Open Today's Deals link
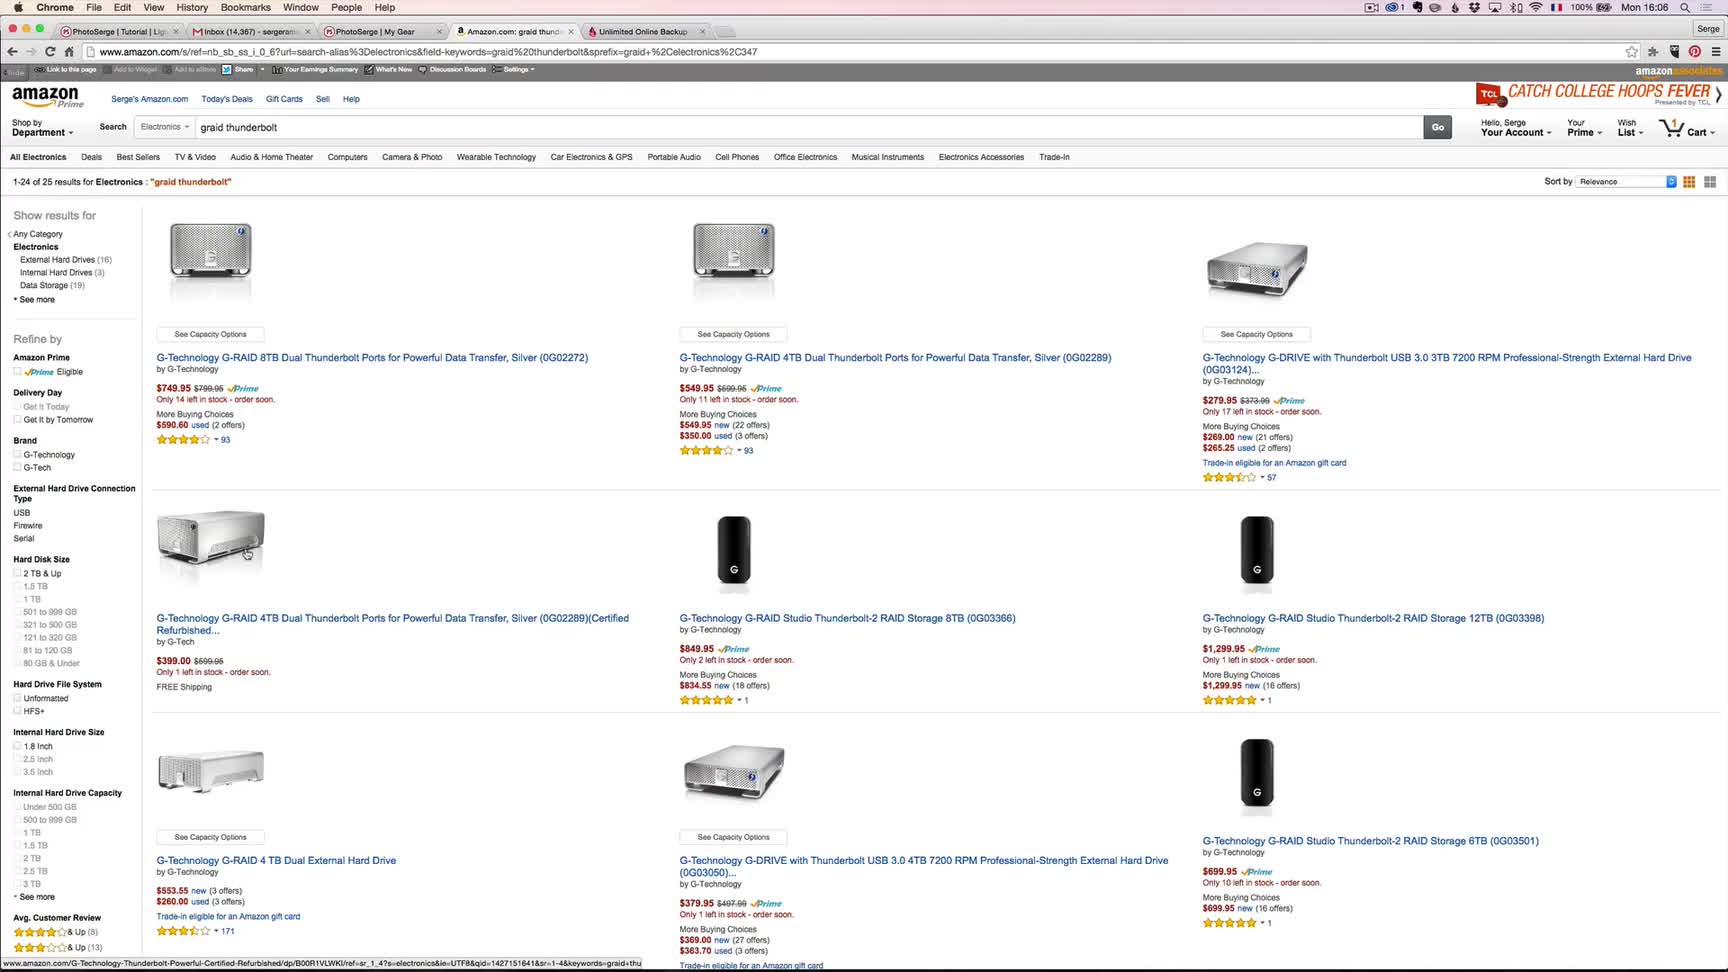The width and height of the screenshot is (1728, 972). [227, 99]
